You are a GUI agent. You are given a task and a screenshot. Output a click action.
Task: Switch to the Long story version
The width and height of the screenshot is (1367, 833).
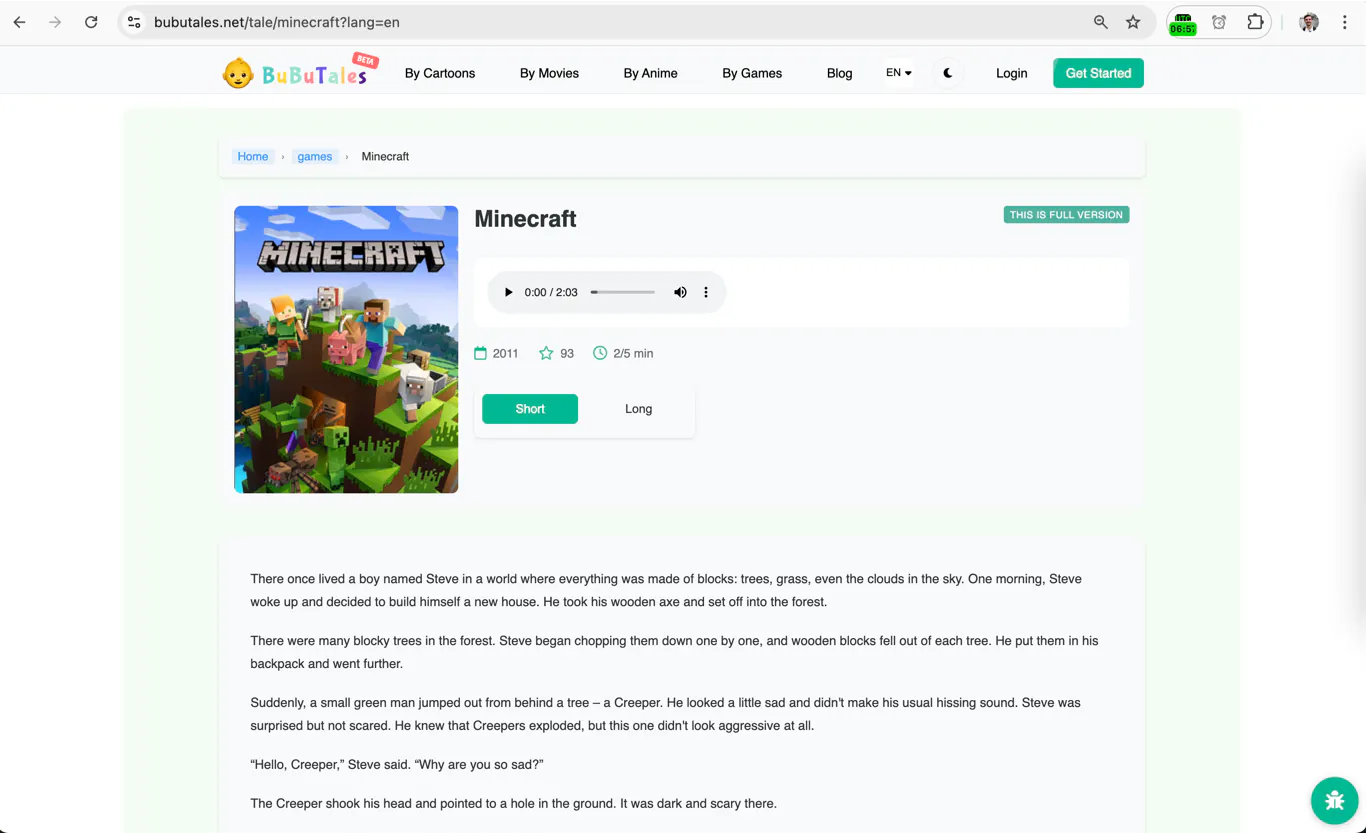(x=638, y=409)
